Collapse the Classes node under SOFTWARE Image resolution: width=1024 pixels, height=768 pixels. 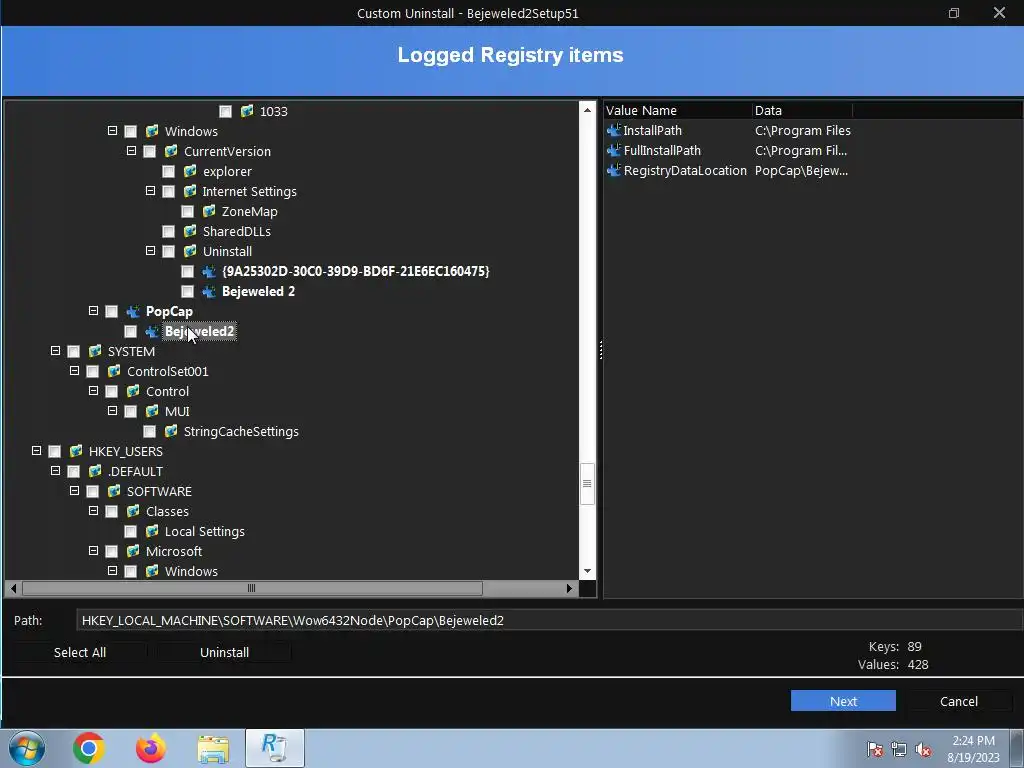pos(93,511)
